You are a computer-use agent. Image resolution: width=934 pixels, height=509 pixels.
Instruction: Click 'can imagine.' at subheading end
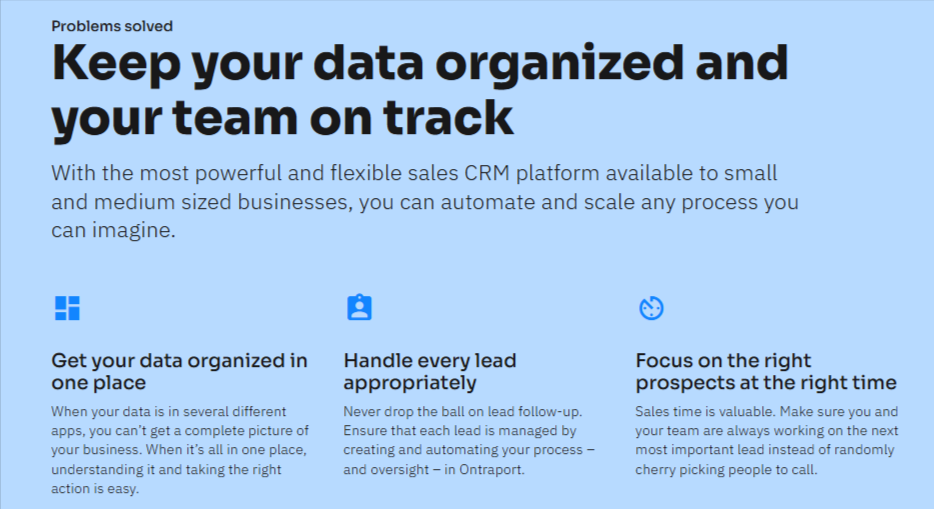(x=113, y=230)
